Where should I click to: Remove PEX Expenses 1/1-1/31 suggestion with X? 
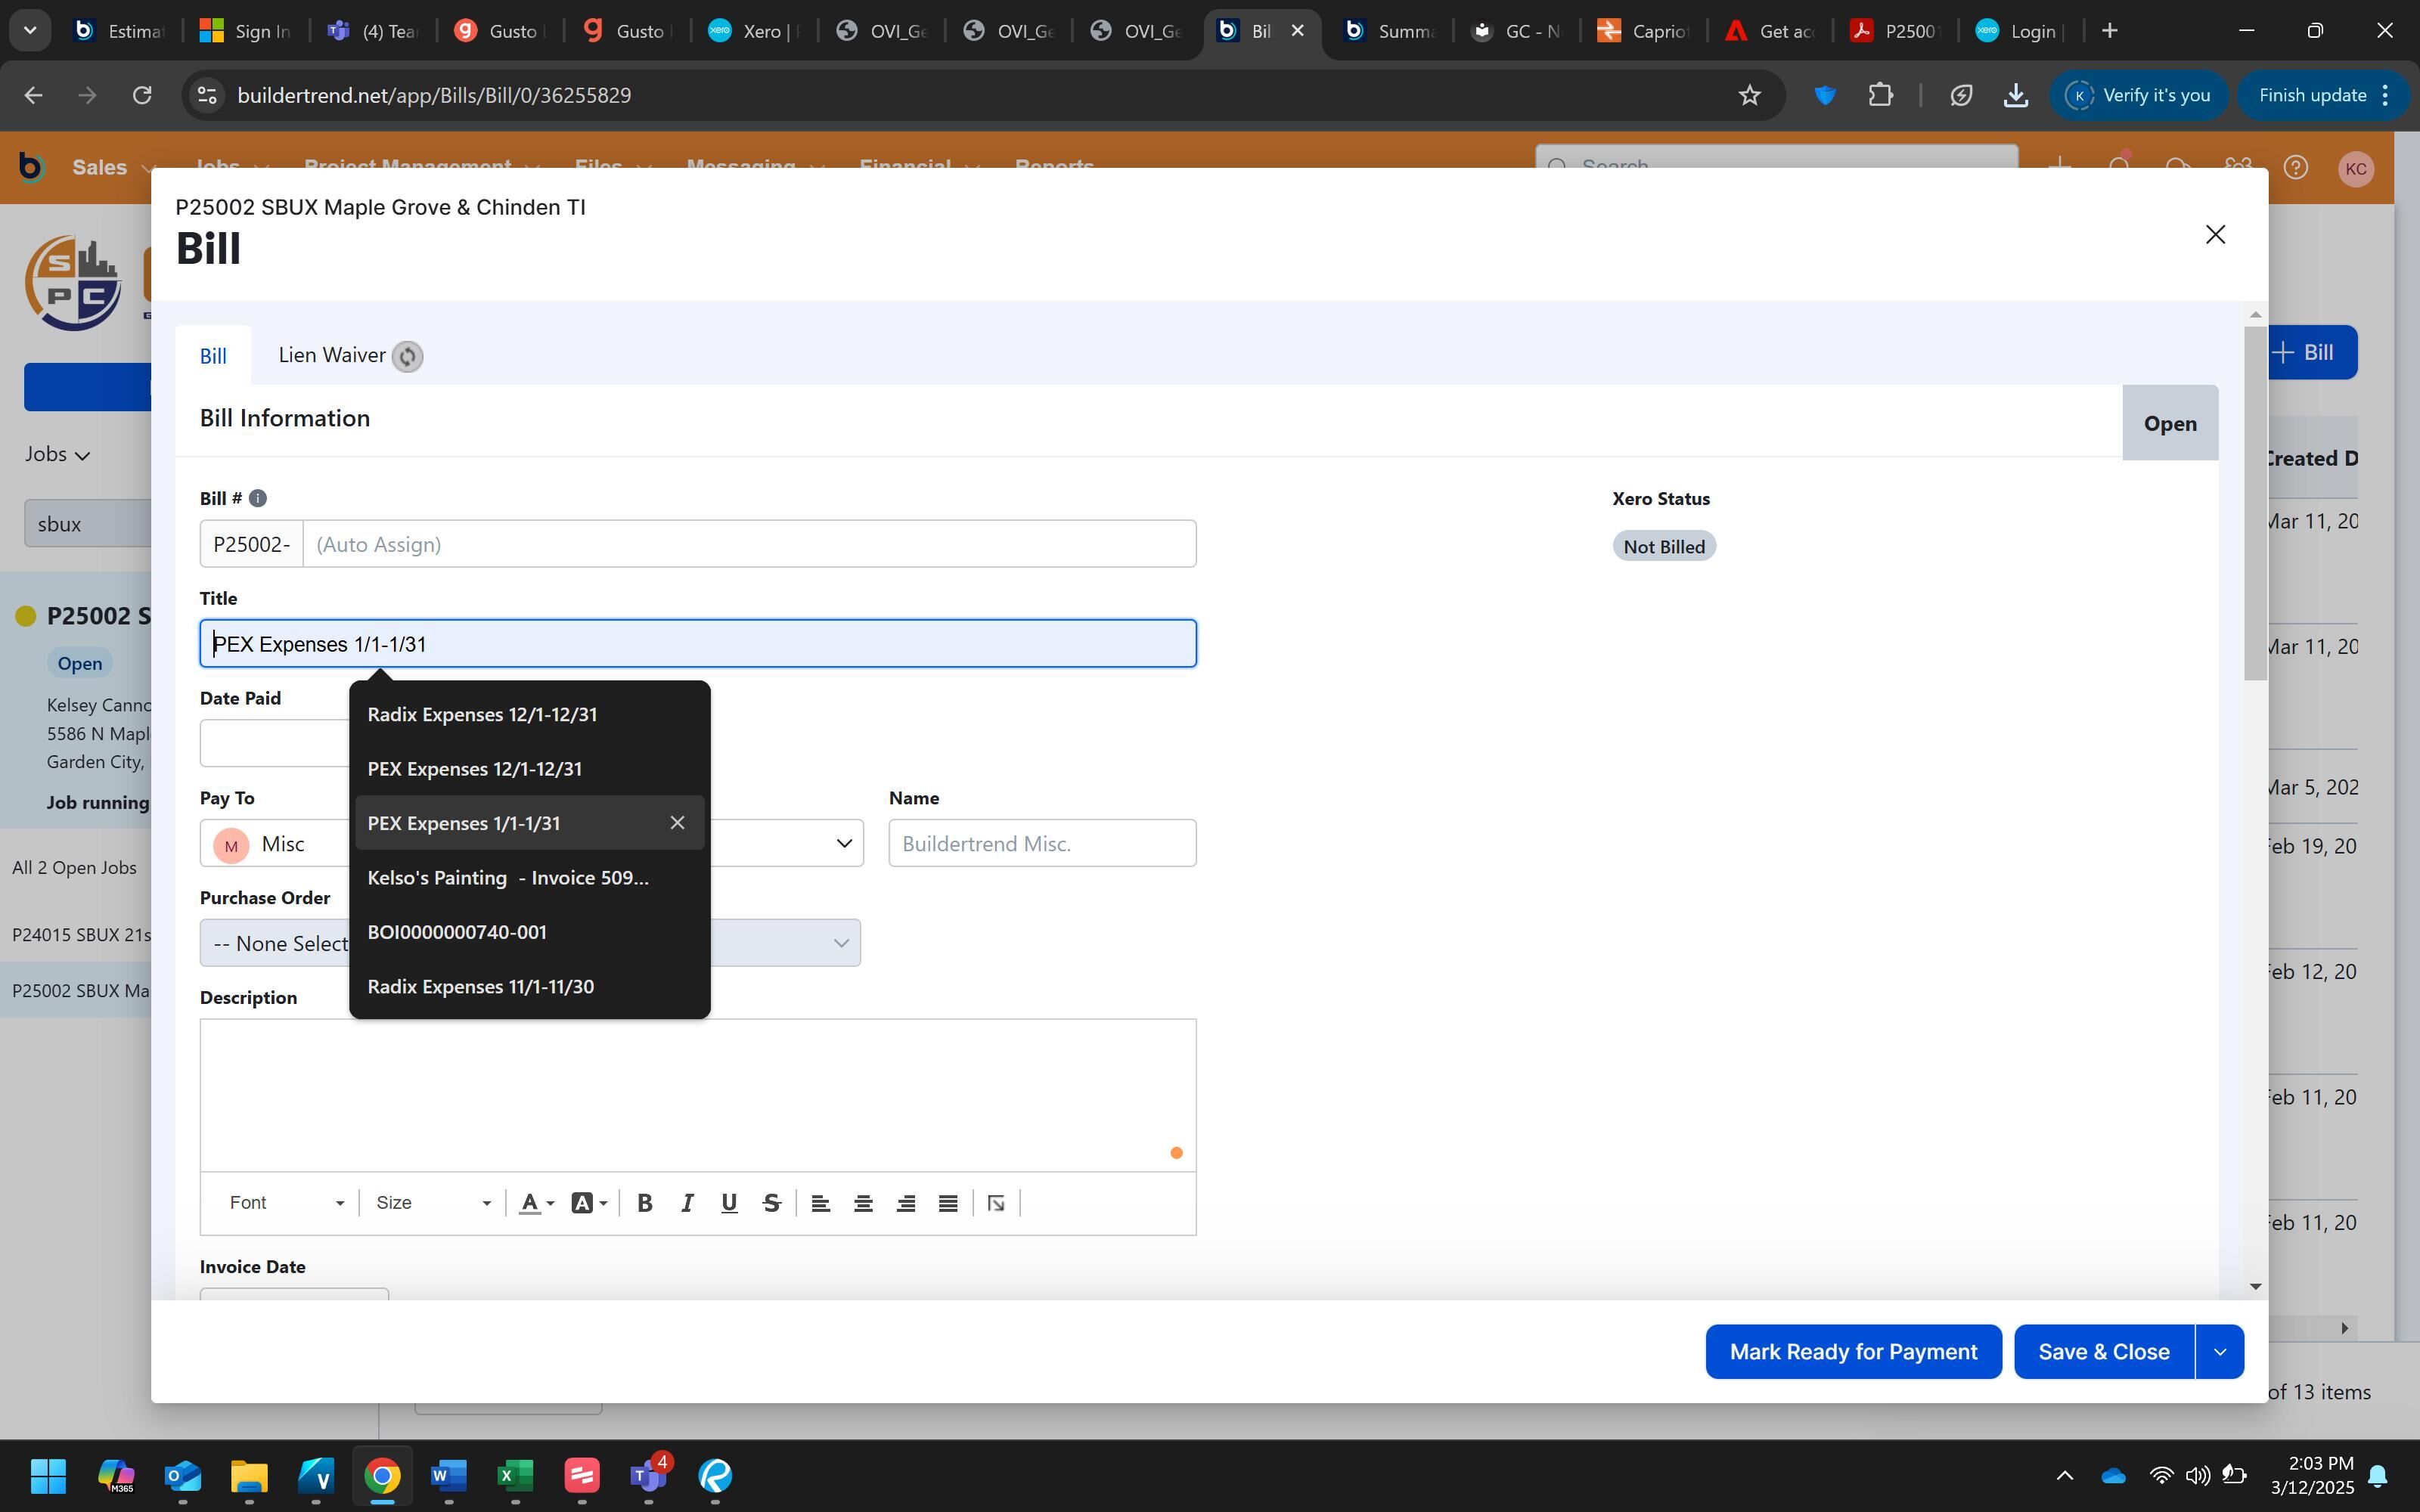[677, 823]
